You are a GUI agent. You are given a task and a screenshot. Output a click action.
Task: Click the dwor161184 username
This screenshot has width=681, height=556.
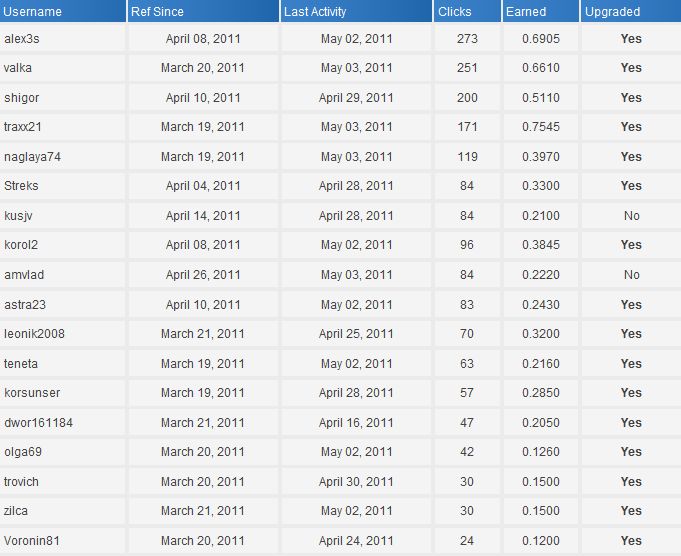tap(39, 423)
